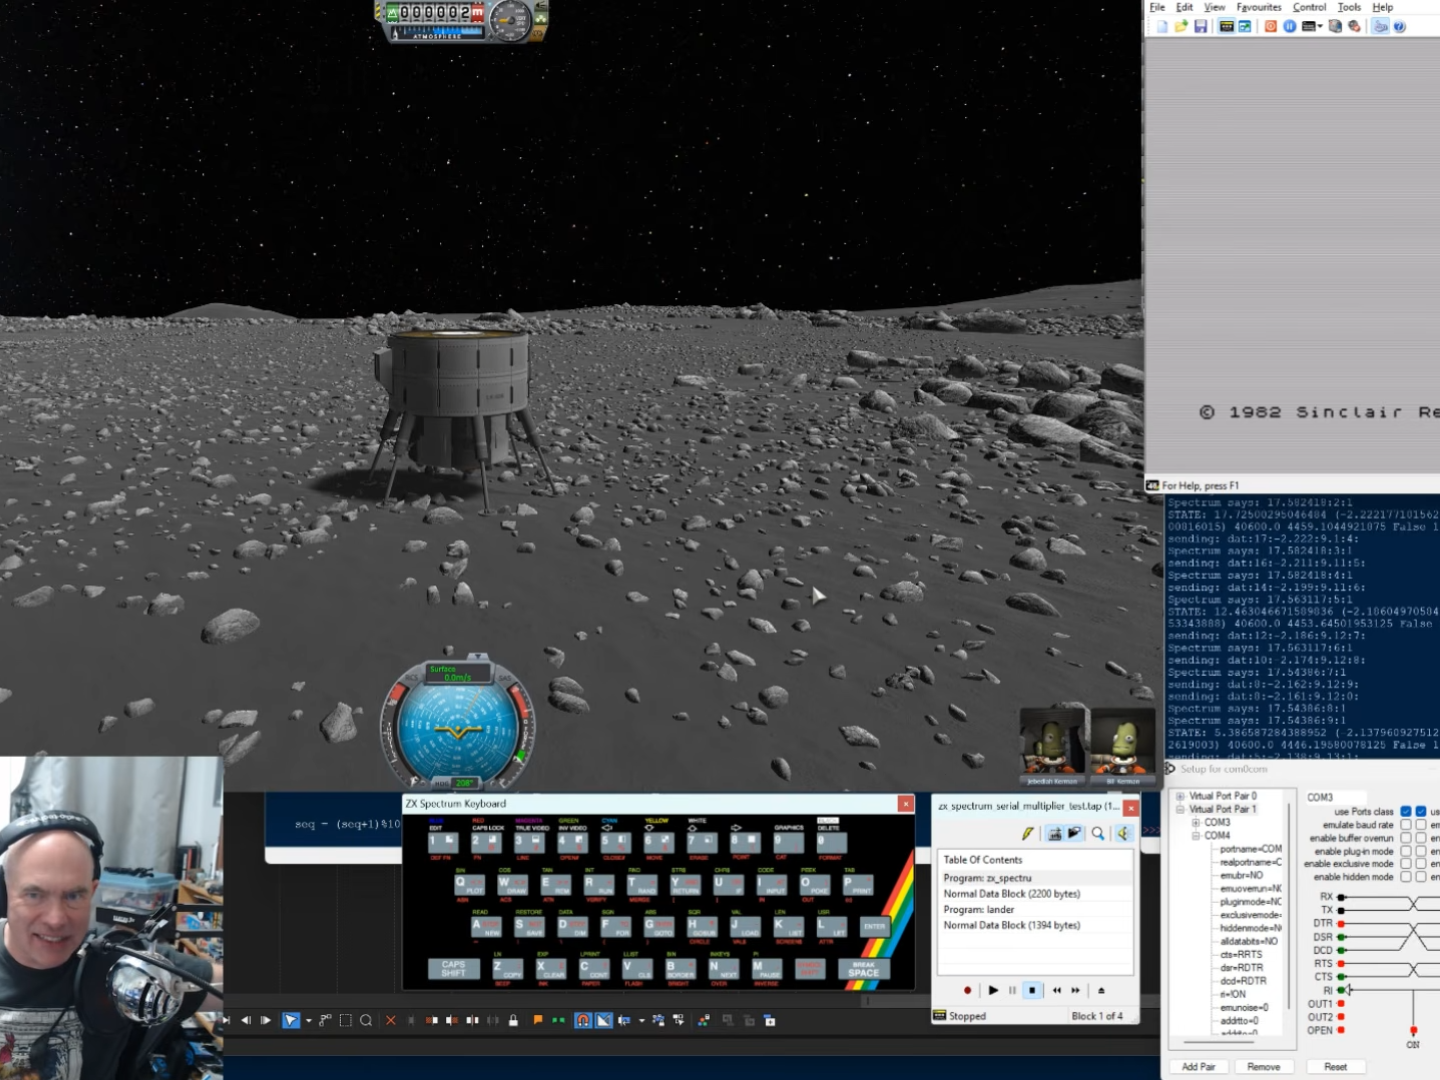Click the J LOAD key on Spectrum keyboard

coord(745,927)
